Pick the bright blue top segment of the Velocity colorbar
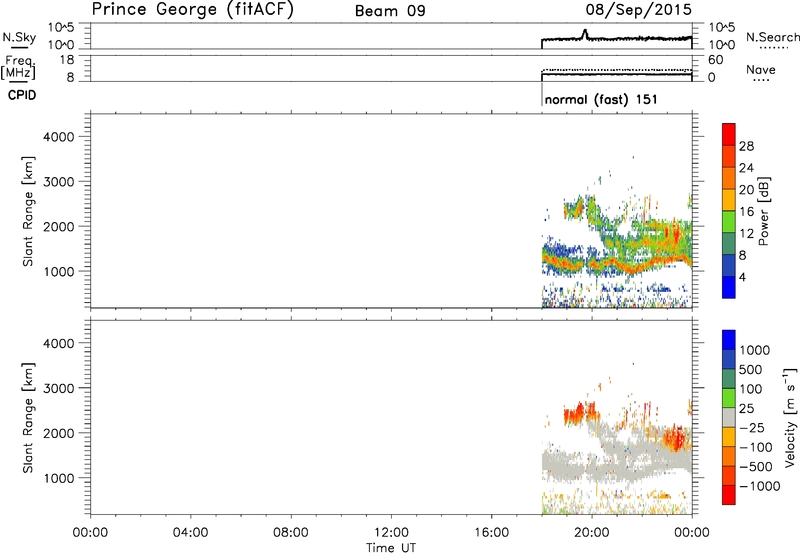800x554 pixels. pyautogui.click(x=729, y=340)
